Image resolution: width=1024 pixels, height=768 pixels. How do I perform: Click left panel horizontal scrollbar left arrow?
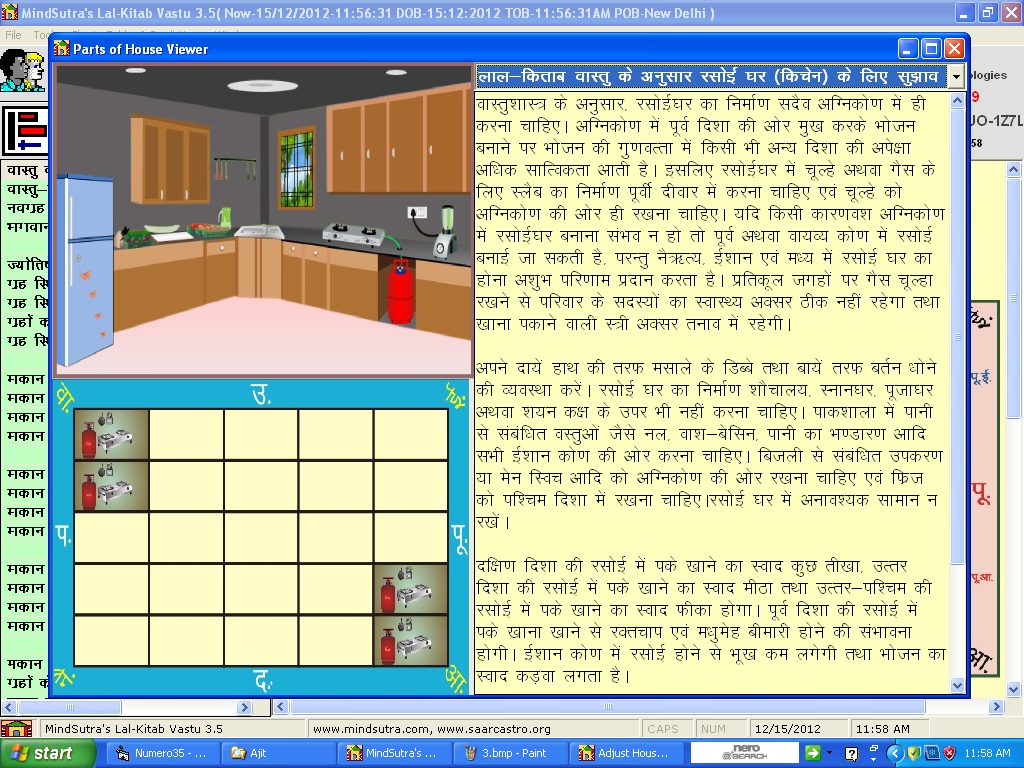10,707
